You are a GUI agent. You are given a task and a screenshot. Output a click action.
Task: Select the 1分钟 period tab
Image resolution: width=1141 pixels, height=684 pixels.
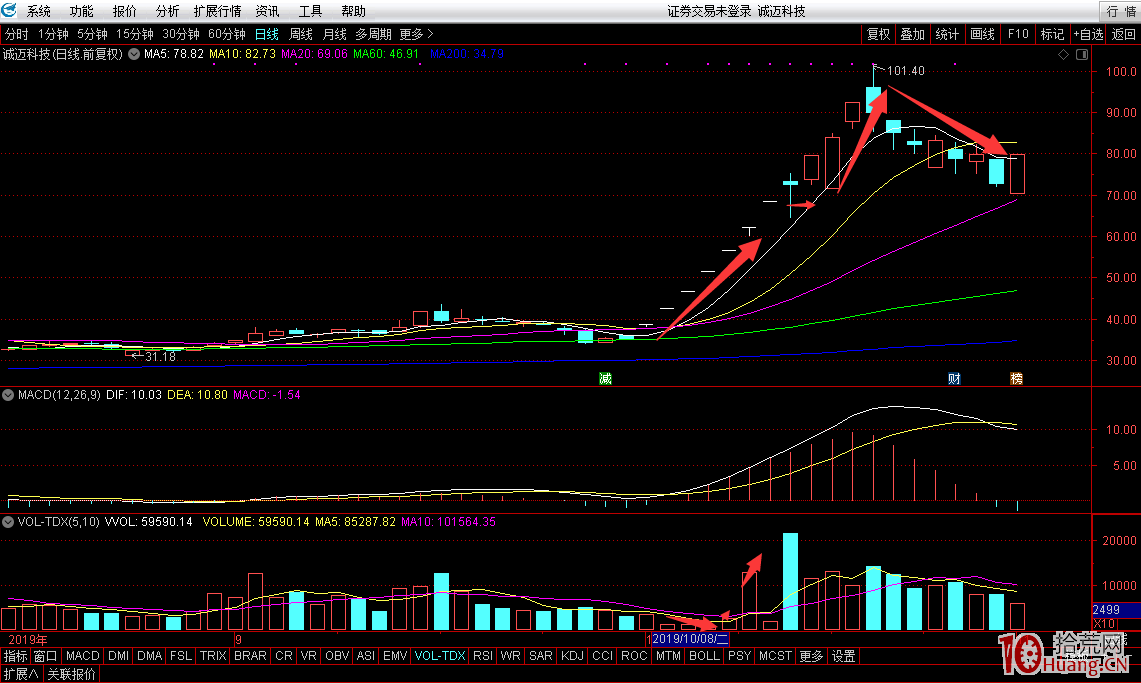[x=53, y=34]
